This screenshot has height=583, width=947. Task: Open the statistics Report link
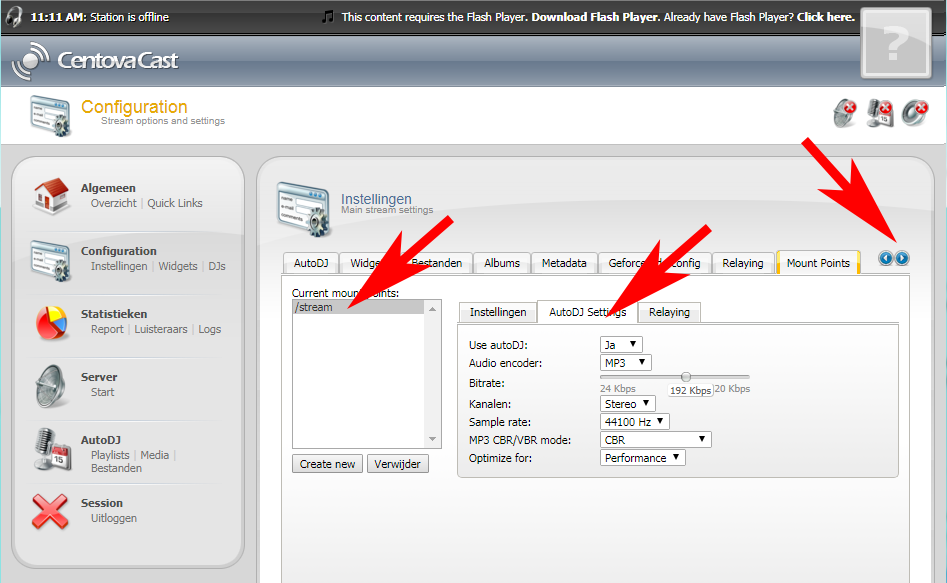click(x=107, y=329)
